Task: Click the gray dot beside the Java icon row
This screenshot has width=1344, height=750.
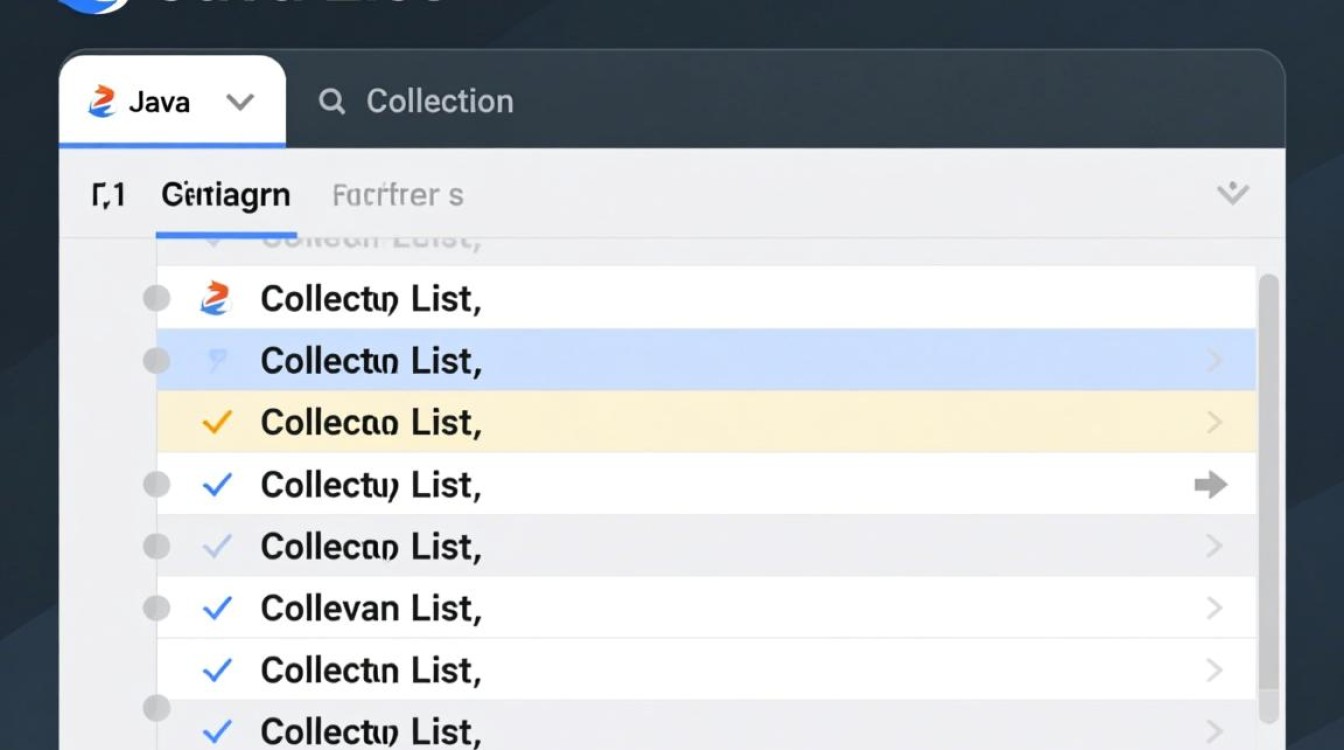Action: point(156,298)
